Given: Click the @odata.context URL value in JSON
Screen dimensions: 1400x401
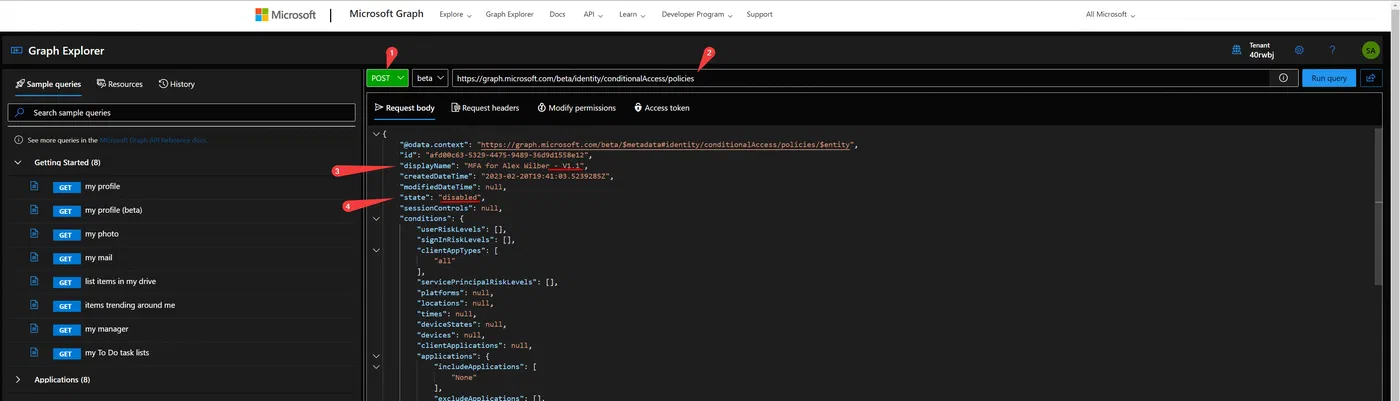Looking at the screenshot, I should [667, 144].
